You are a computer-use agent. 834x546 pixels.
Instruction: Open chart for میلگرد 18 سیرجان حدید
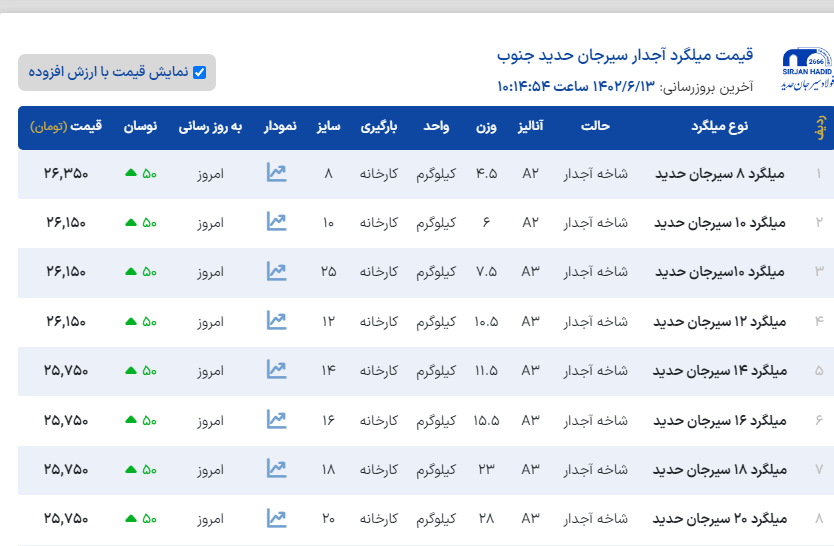pos(276,469)
